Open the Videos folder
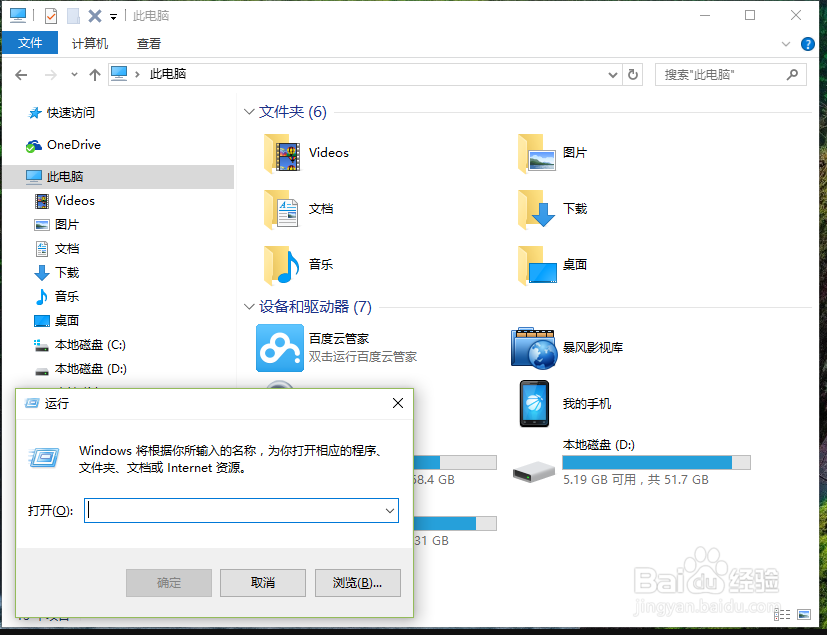Screen dimensions: 827x635 click(x=327, y=153)
